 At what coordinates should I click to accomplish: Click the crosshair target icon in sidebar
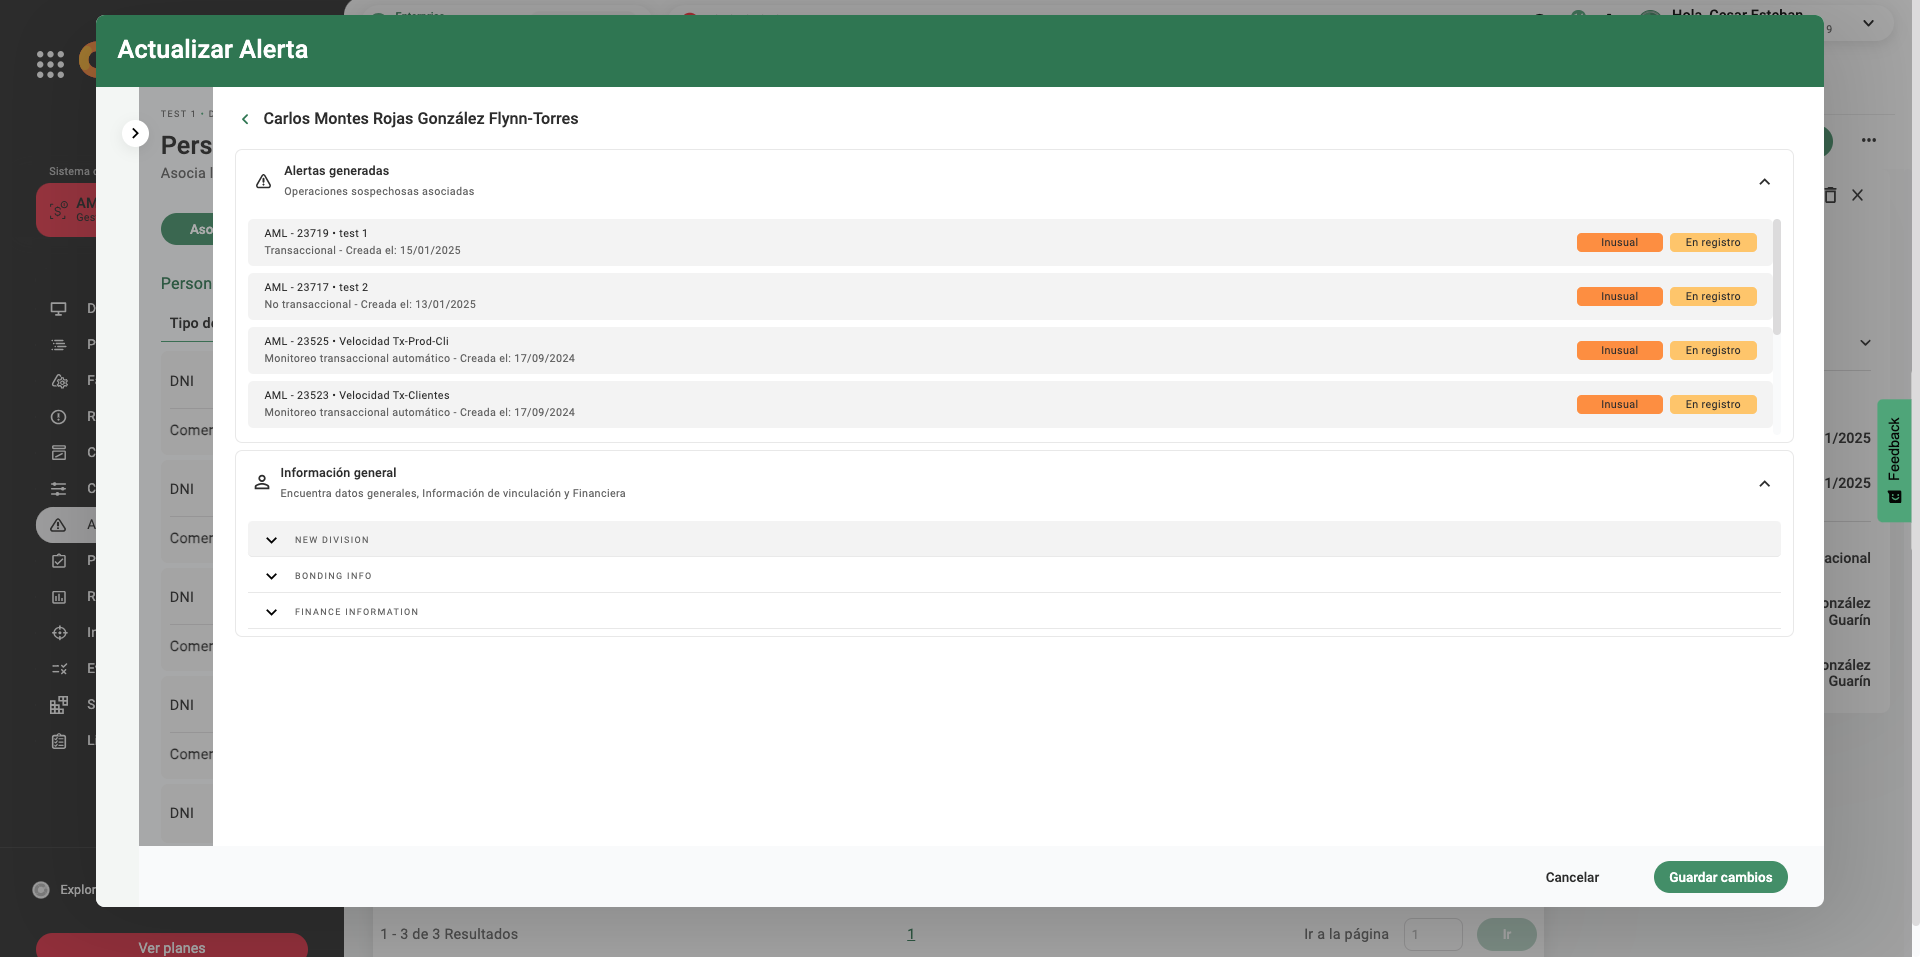click(59, 633)
